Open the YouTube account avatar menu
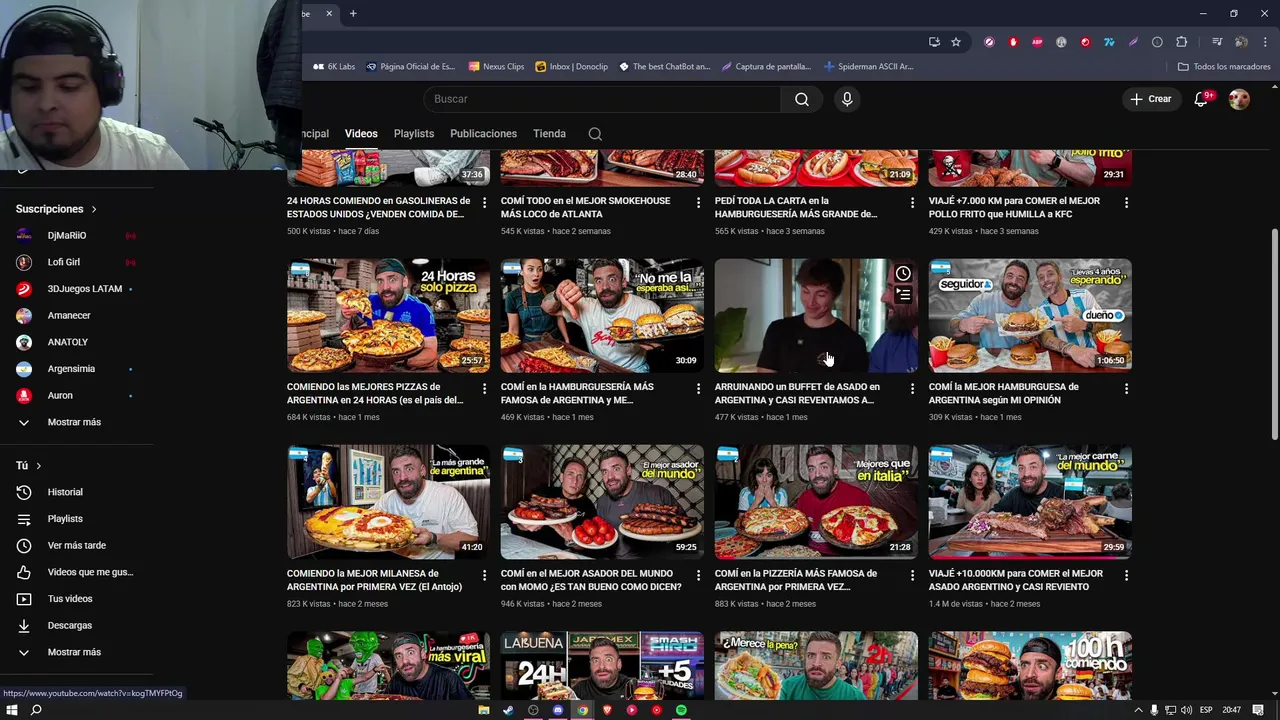The image size is (1280, 720). tap(1239, 99)
